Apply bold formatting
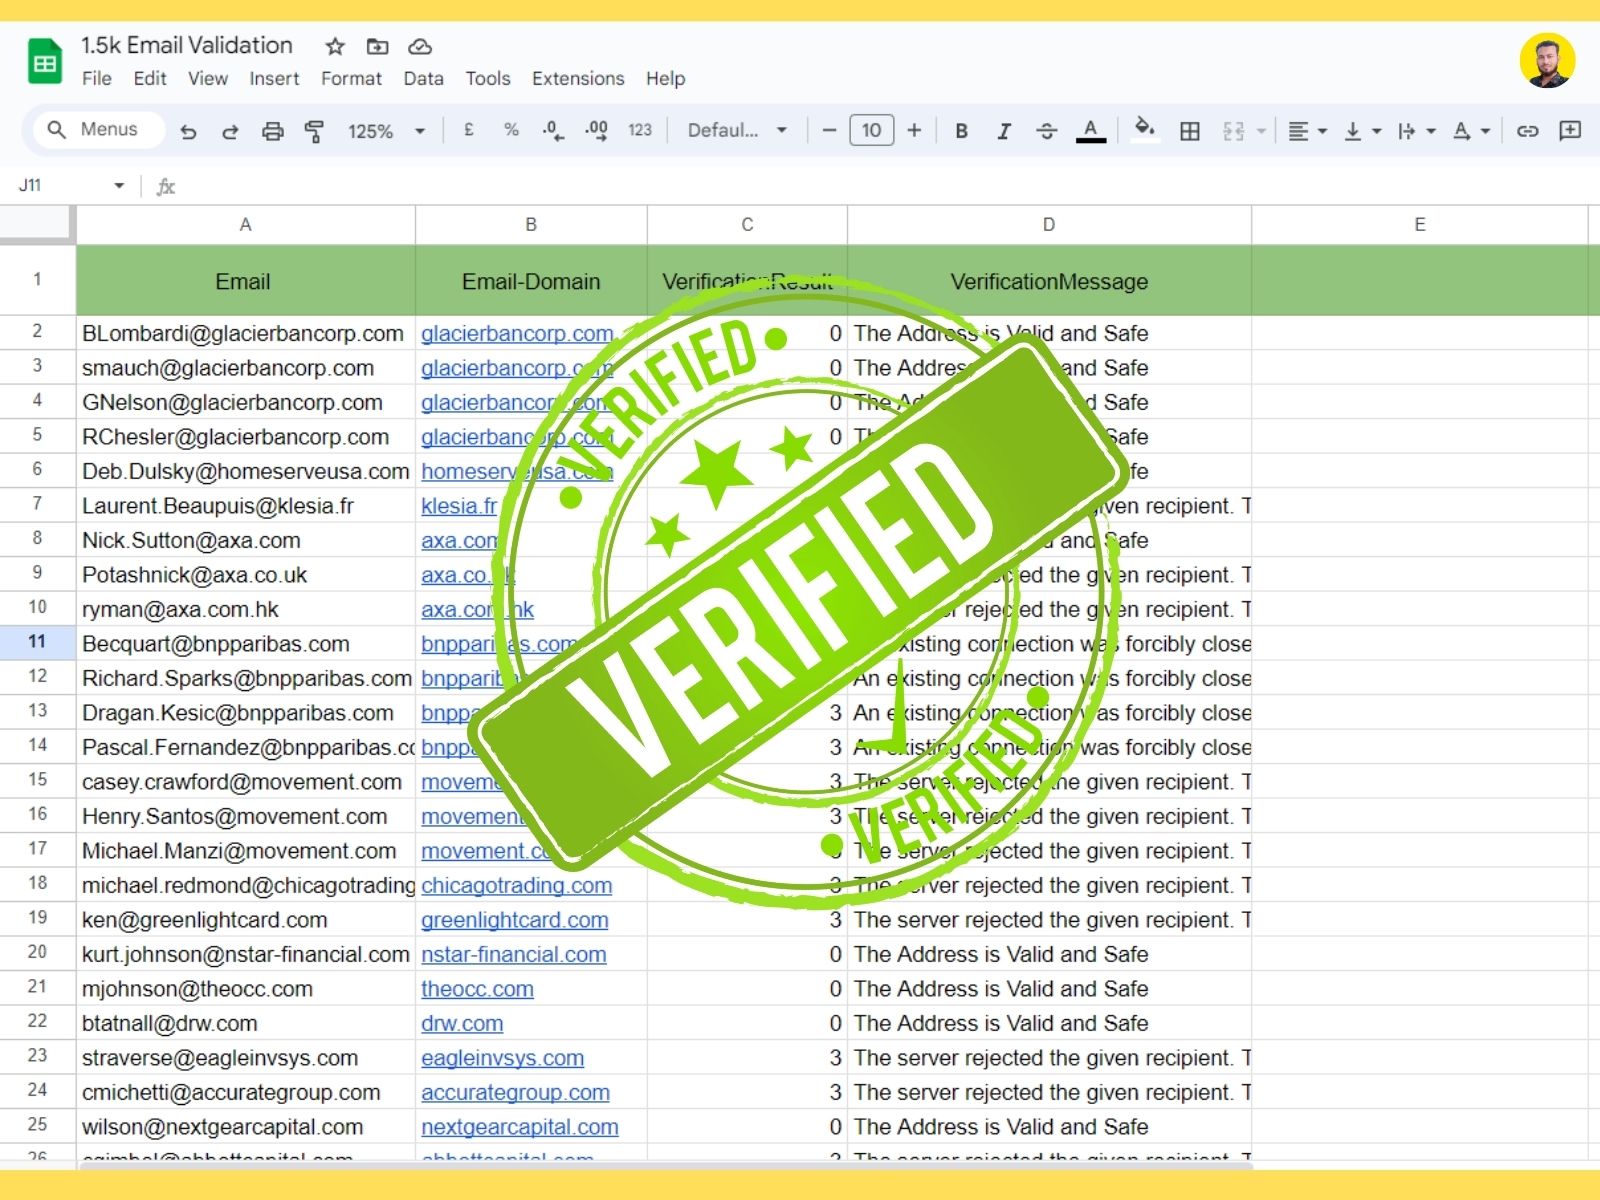This screenshot has width=1600, height=1200. 961,130
